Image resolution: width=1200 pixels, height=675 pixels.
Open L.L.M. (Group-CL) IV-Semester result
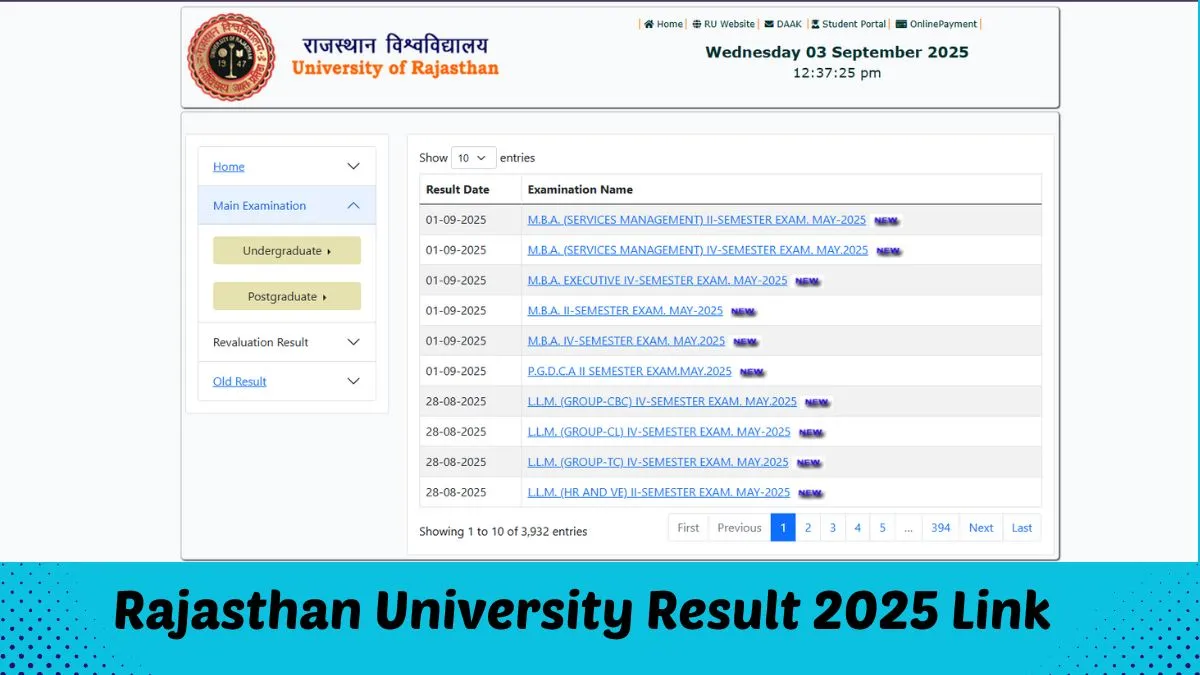(659, 432)
